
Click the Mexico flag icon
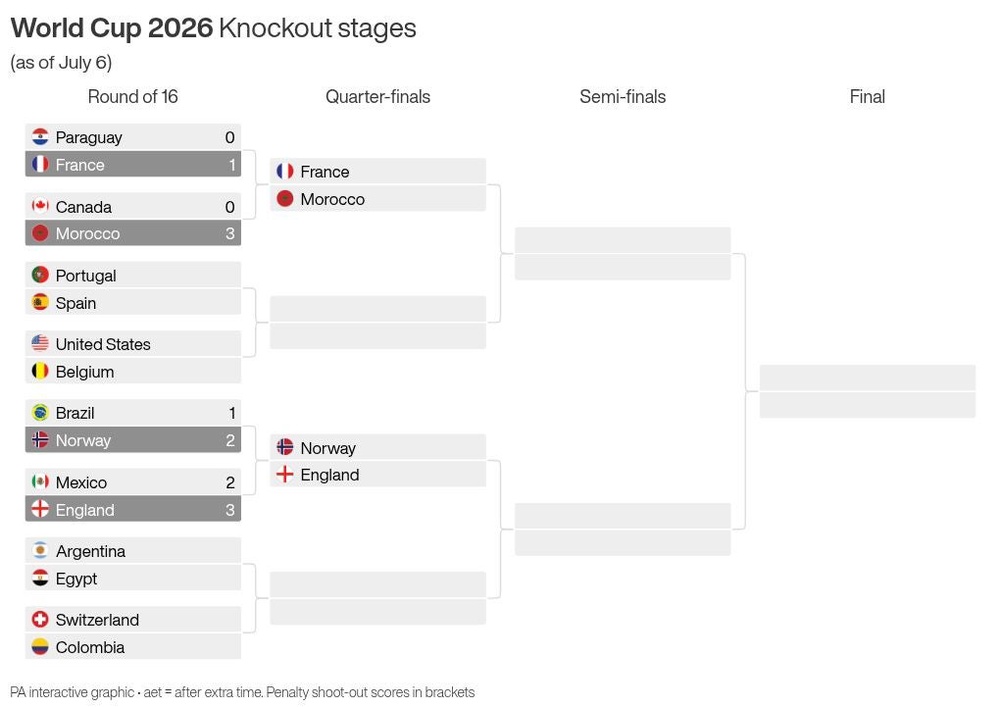coord(40,481)
